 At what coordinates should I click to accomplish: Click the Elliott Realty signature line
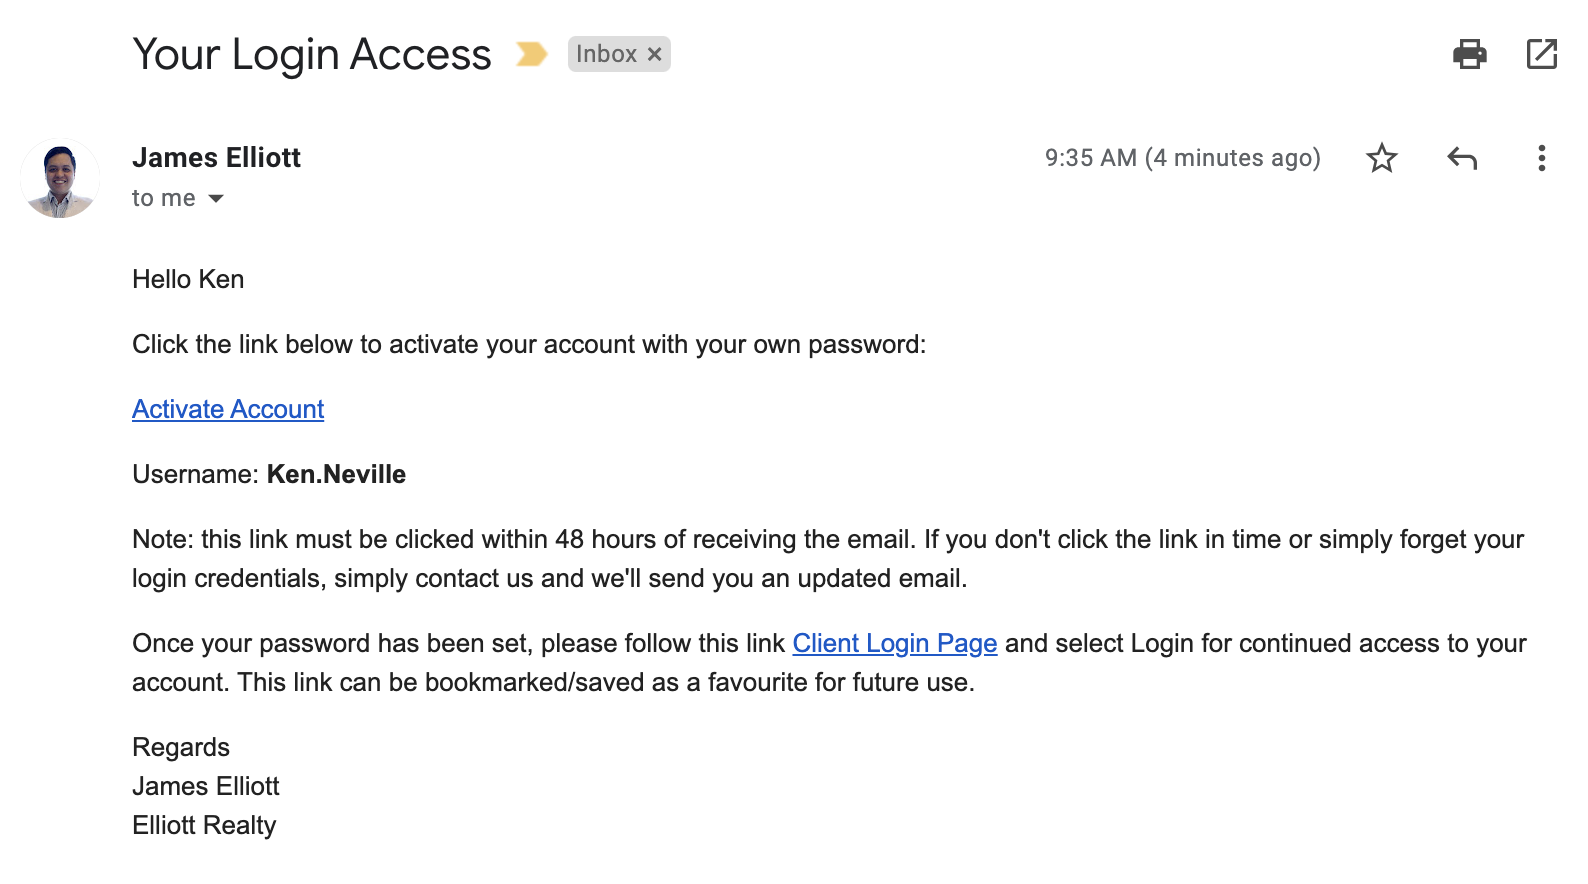pyautogui.click(x=204, y=825)
